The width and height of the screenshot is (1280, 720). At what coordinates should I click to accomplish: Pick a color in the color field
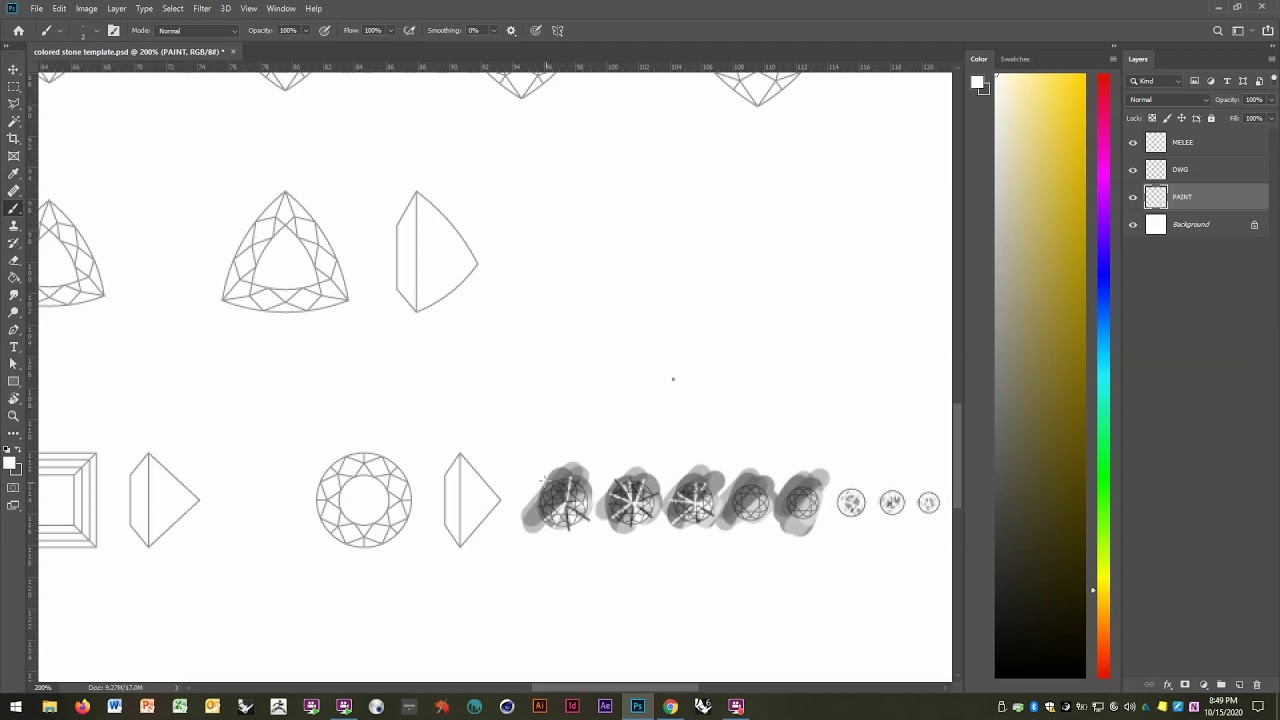pos(1040,375)
